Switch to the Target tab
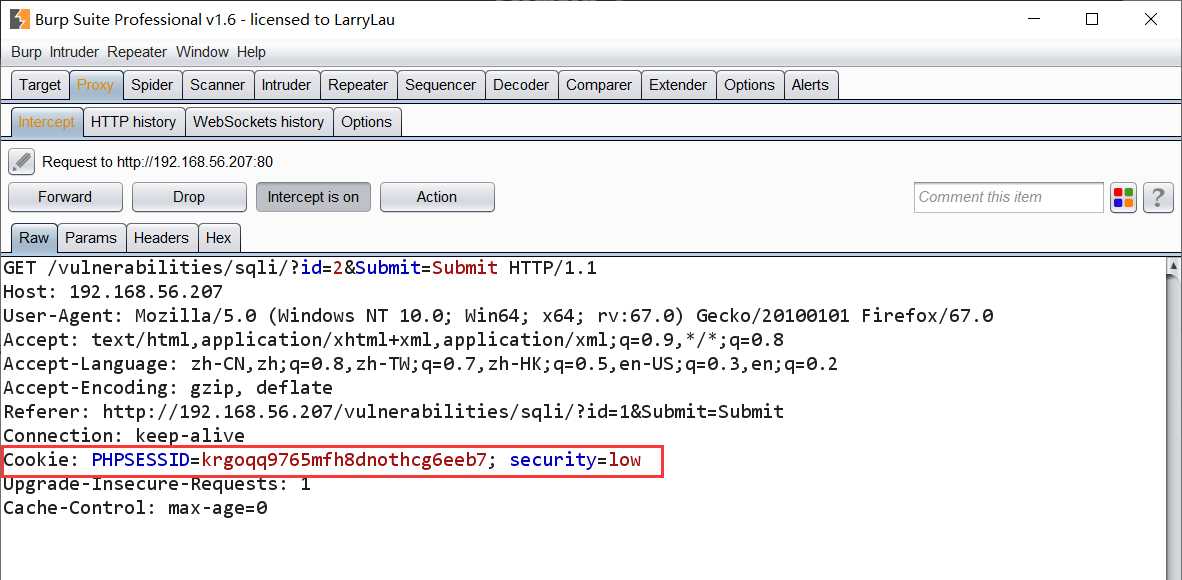The image size is (1182, 580). pyautogui.click(x=40, y=85)
